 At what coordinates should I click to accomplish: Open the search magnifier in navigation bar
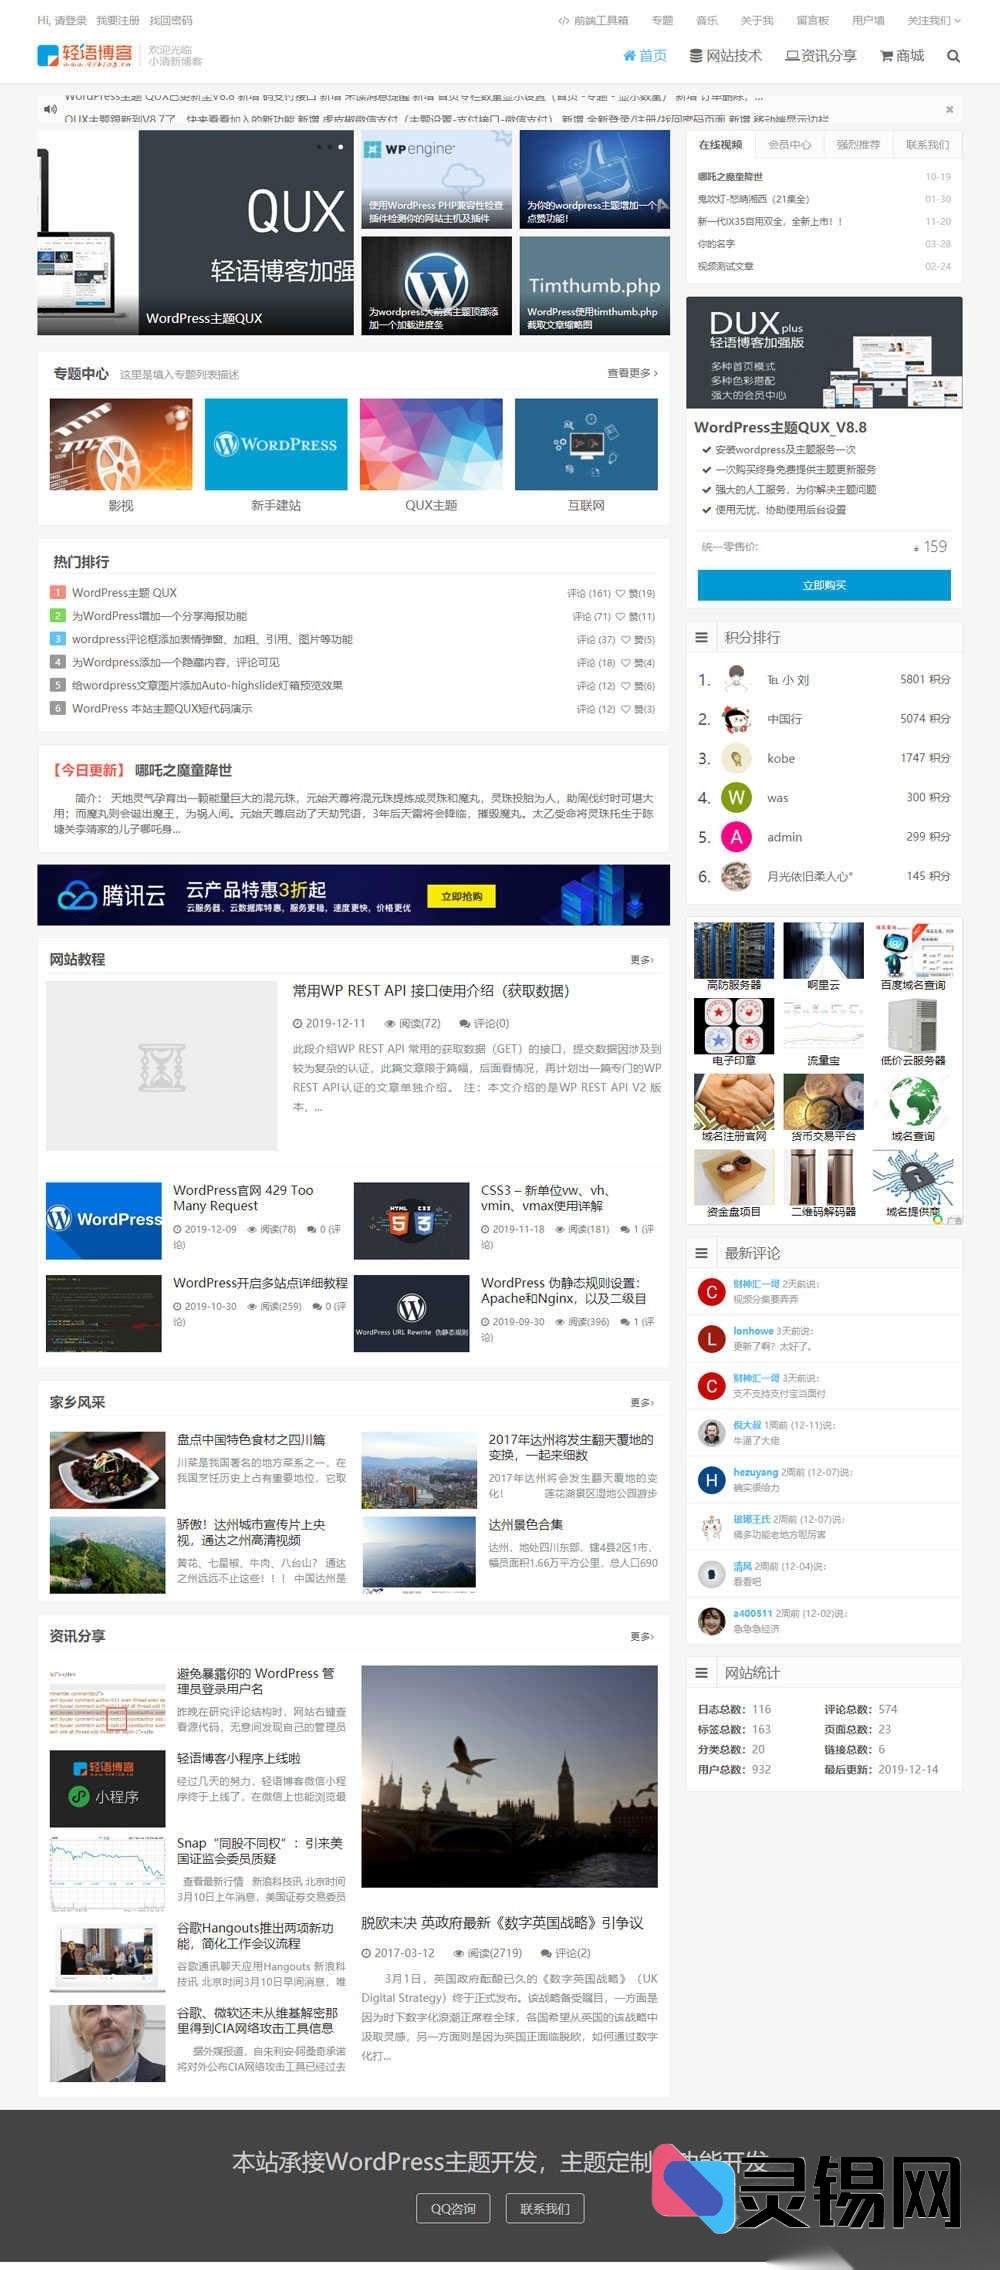(953, 56)
